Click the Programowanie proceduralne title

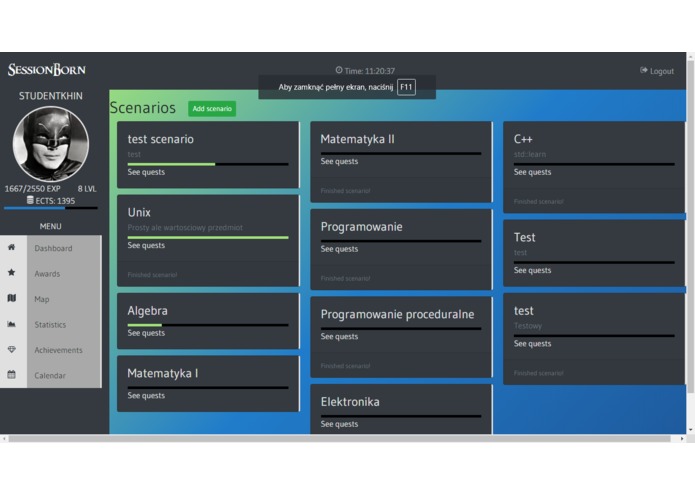(x=398, y=314)
